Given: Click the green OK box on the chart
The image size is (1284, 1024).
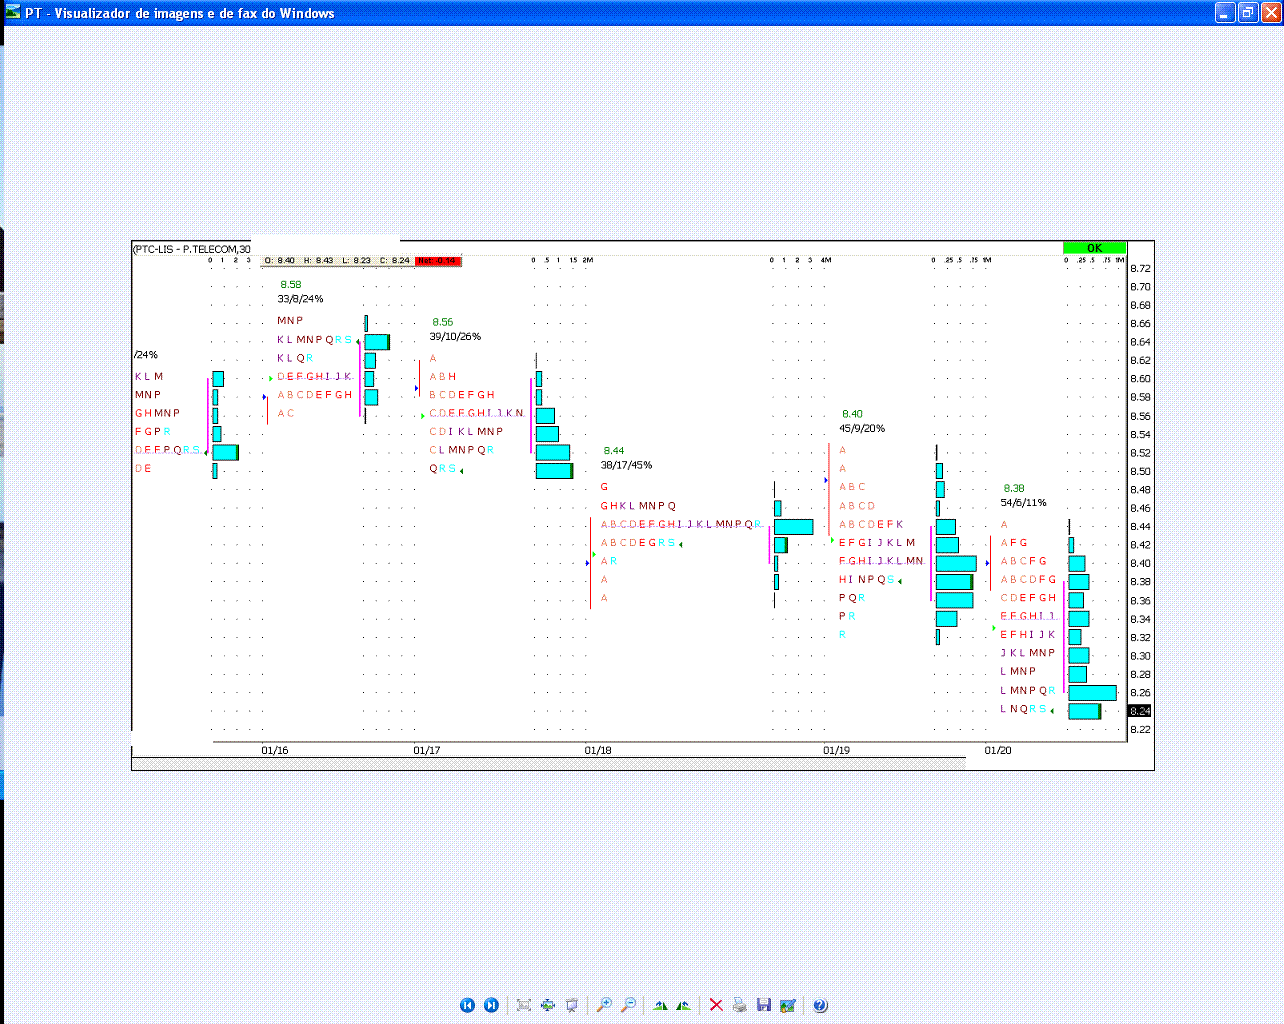Looking at the screenshot, I should pos(1094,248).
